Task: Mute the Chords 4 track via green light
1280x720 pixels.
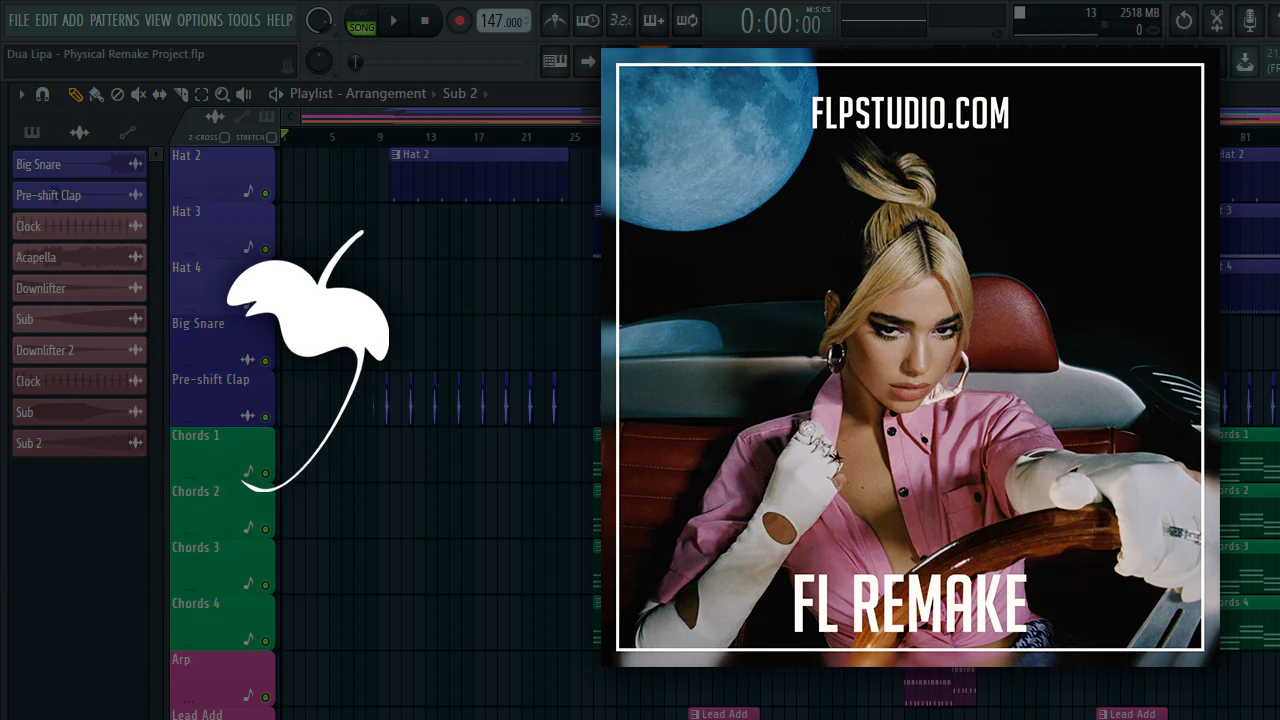Action: coord(265,641)
